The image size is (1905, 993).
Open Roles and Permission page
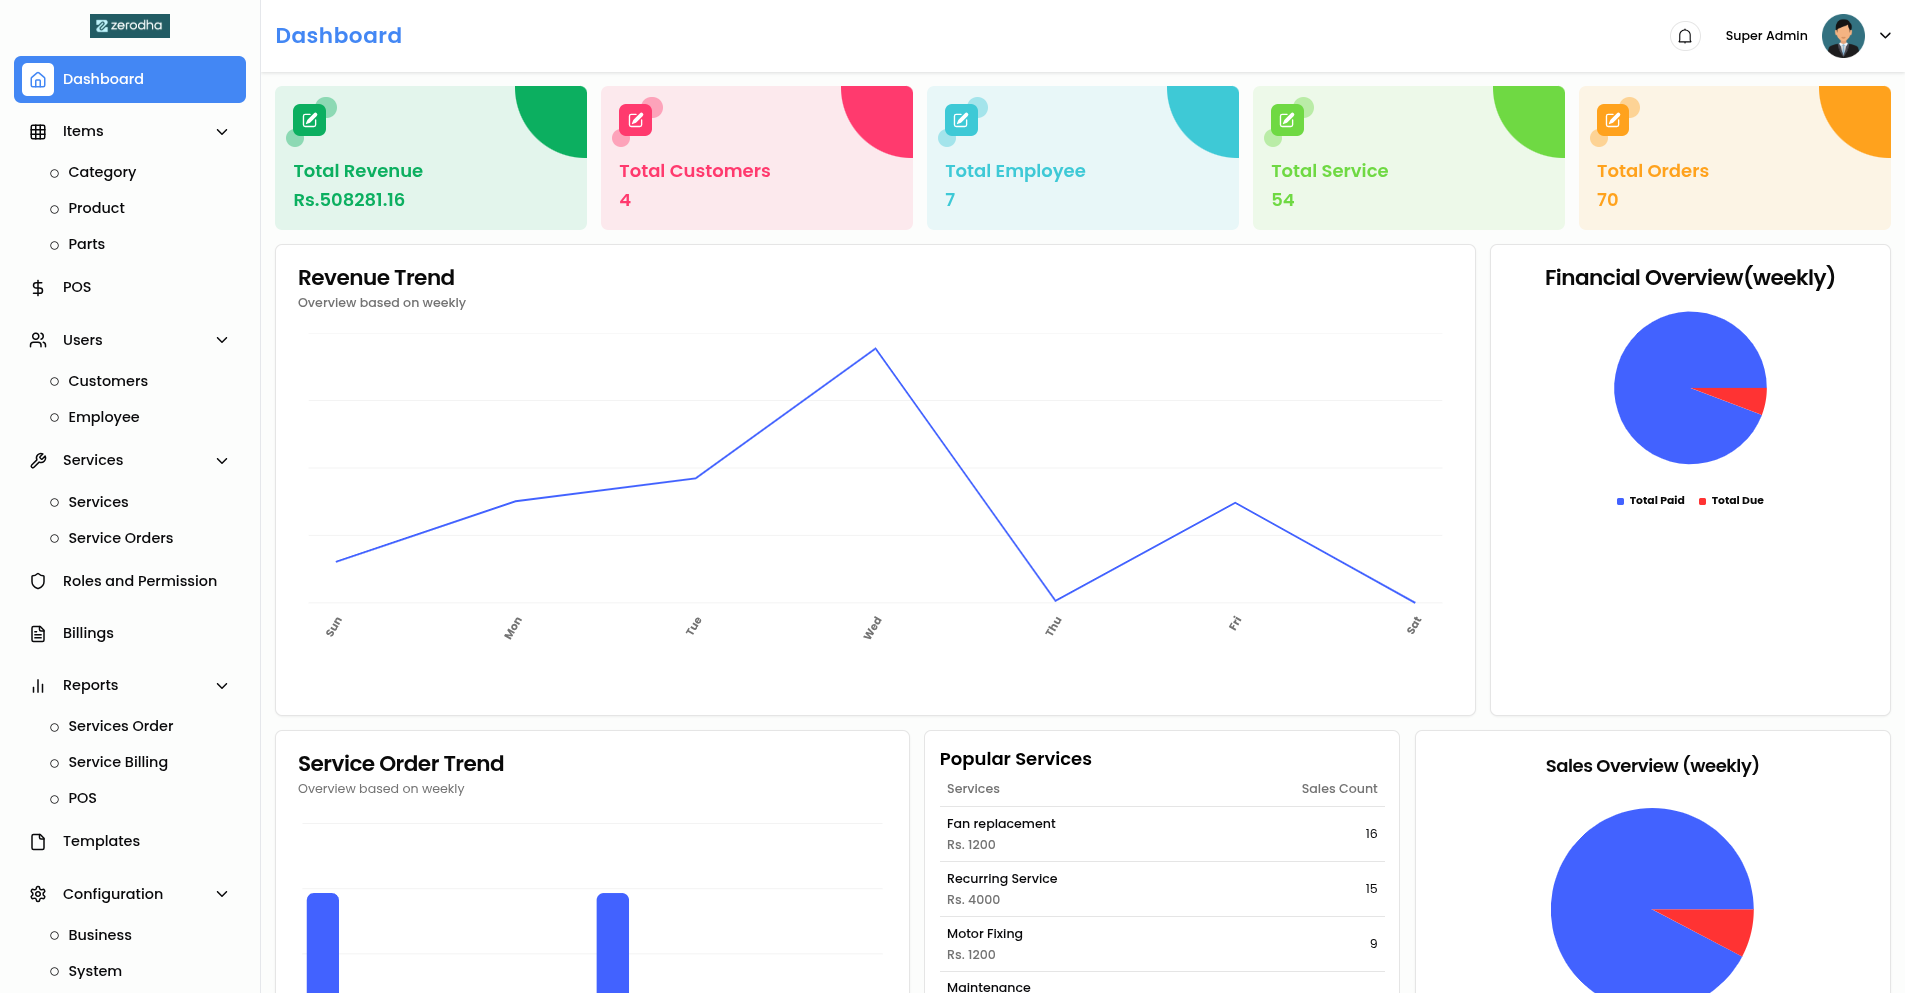(x=139, y=581)
